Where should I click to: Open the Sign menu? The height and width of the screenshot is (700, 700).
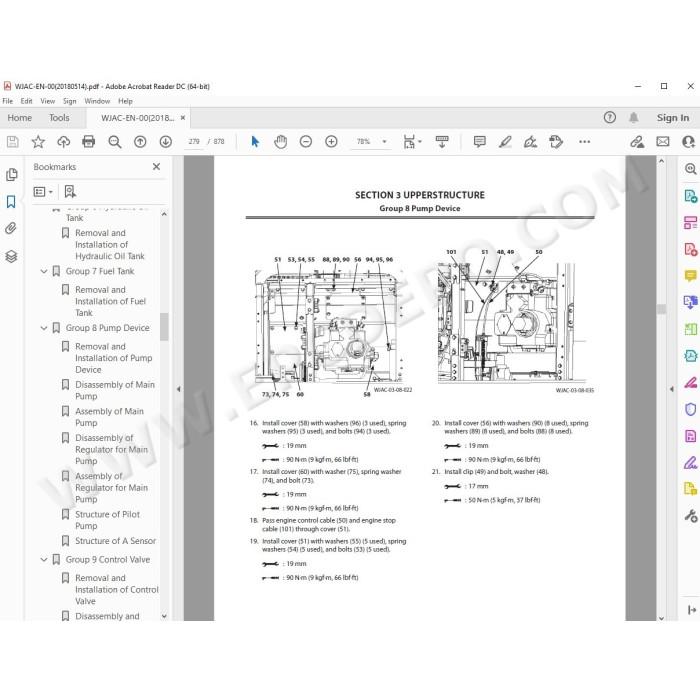point(70,101)
